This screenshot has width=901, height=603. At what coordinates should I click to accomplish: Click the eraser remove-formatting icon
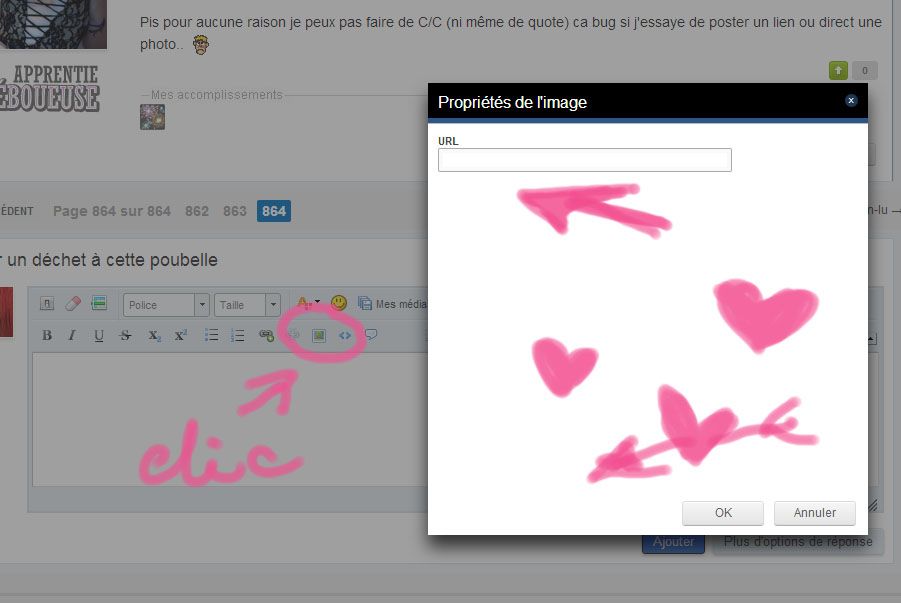[73, 304]
